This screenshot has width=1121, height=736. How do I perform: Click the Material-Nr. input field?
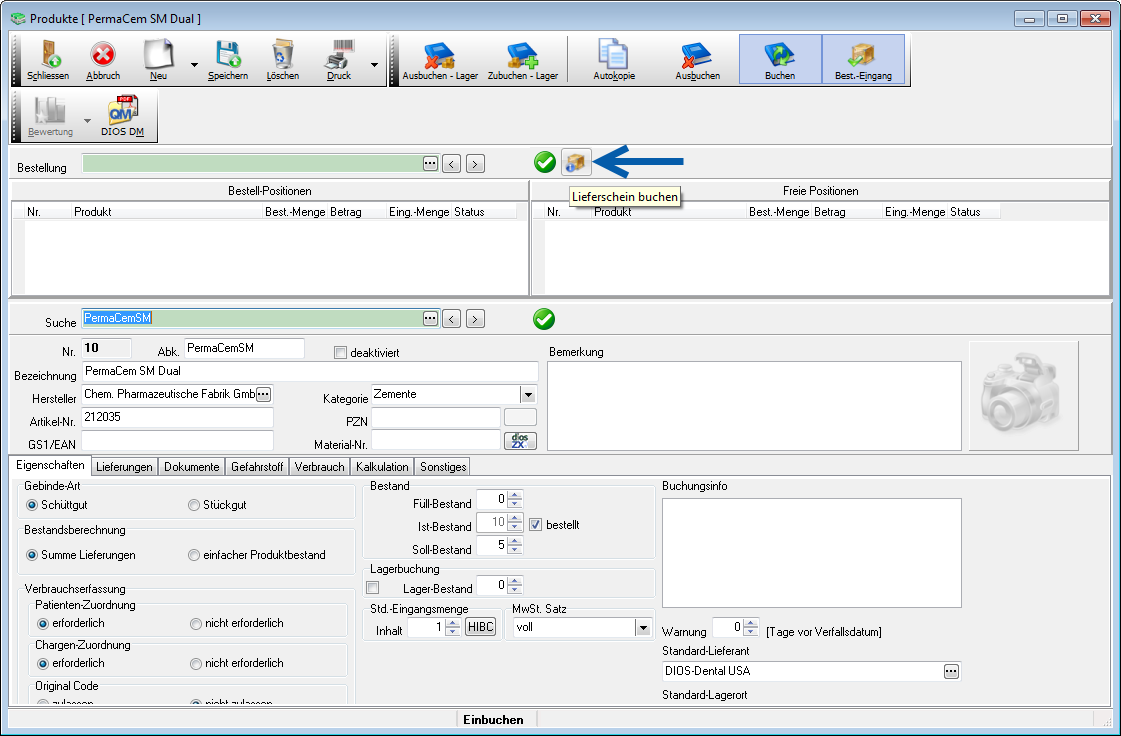tap(436, 440)
